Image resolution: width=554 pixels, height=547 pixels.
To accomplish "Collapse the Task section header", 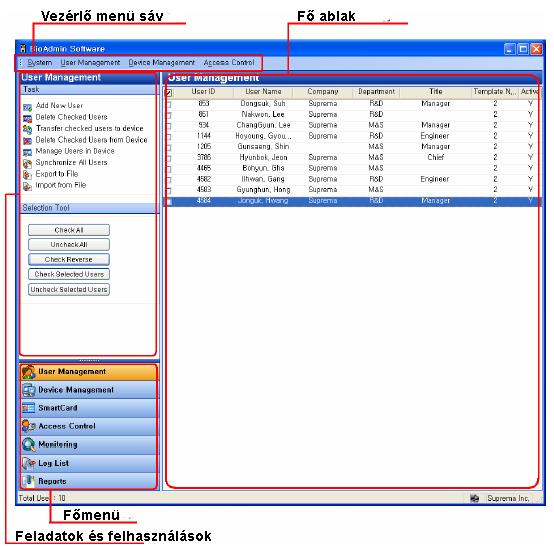I will coord(88,90).
